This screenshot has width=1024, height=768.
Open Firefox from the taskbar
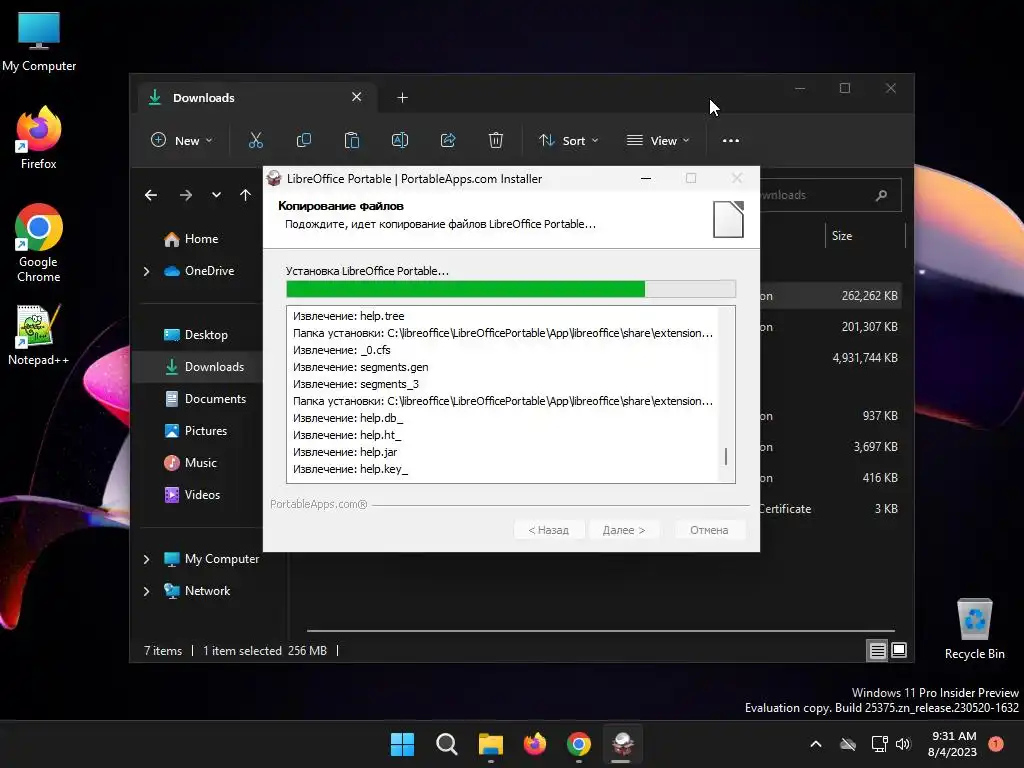(535, 744)
